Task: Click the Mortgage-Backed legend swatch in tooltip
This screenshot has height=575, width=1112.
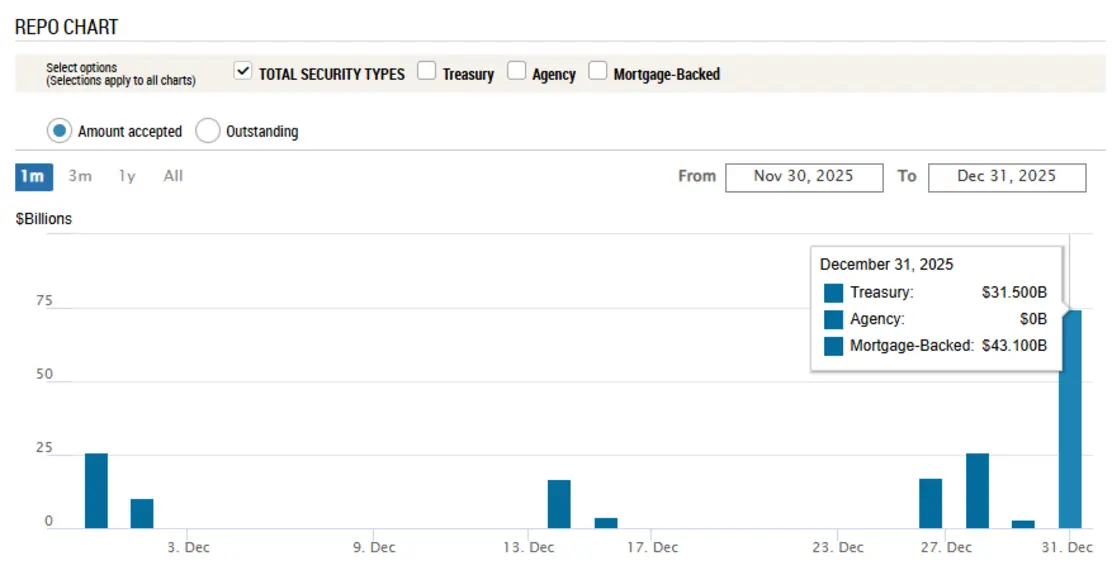Action: click(x=834, y=347)
